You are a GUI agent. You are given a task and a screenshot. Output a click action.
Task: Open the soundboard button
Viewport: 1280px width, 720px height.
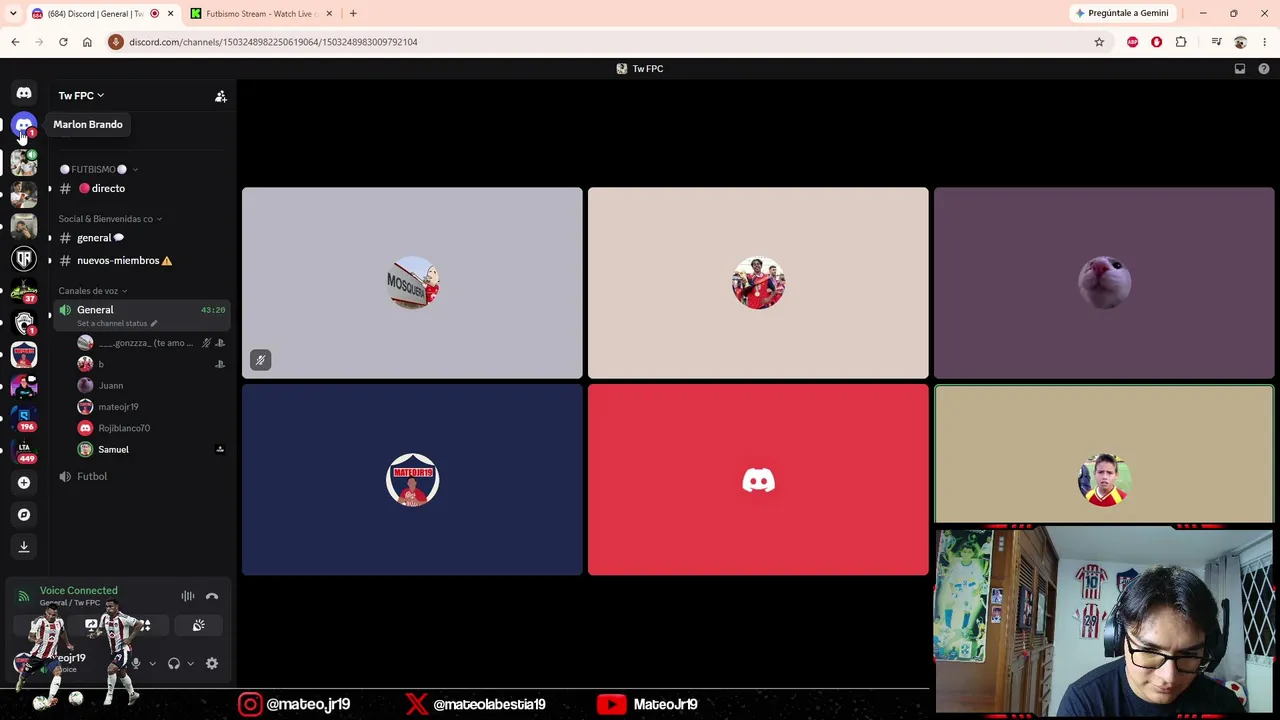click(x=199, y=625)
